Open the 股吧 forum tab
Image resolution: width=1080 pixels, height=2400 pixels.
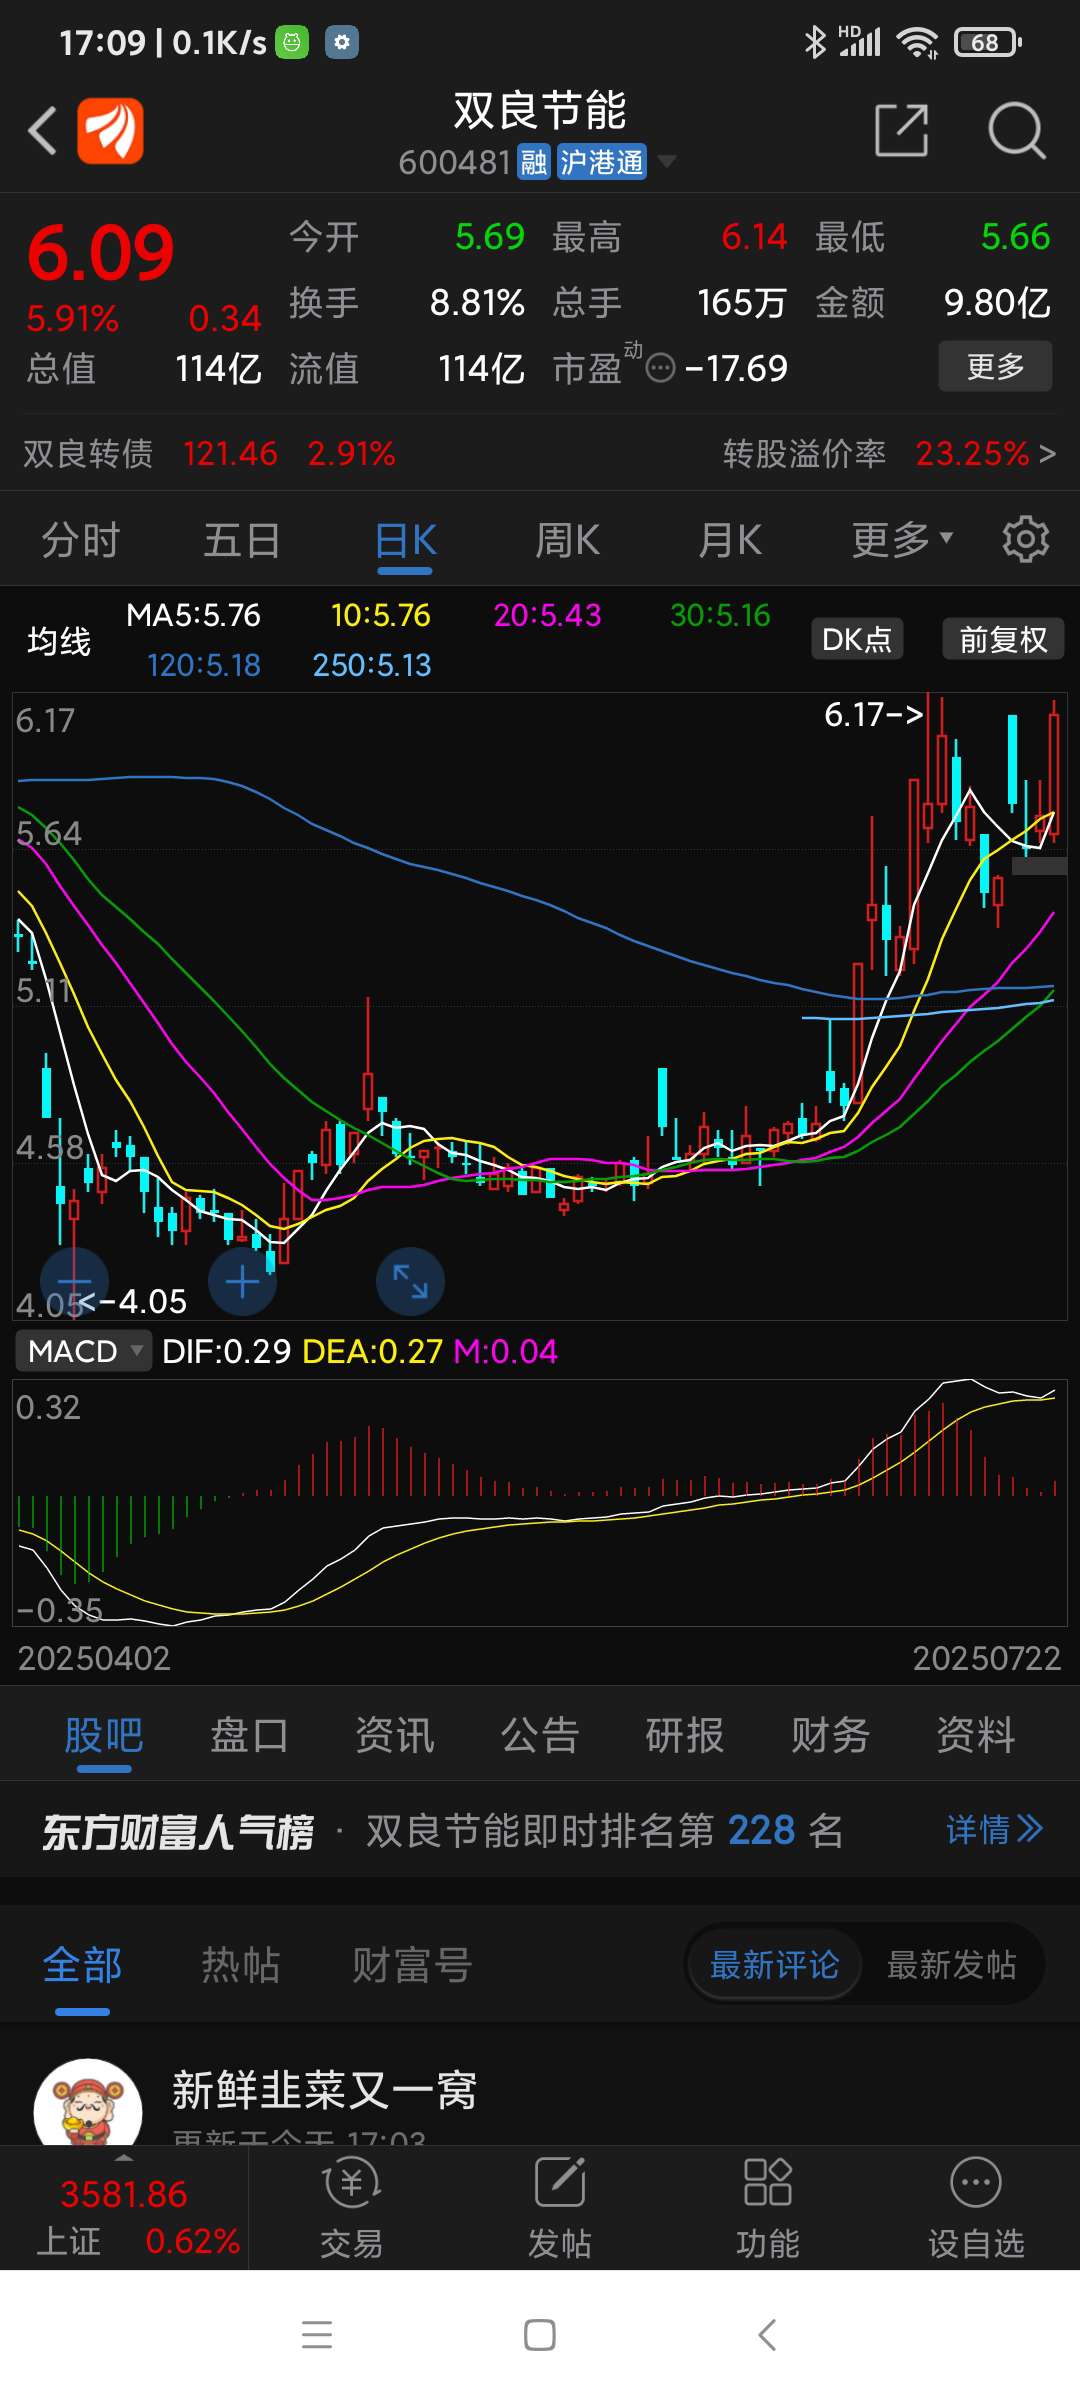pos(104,1736)
